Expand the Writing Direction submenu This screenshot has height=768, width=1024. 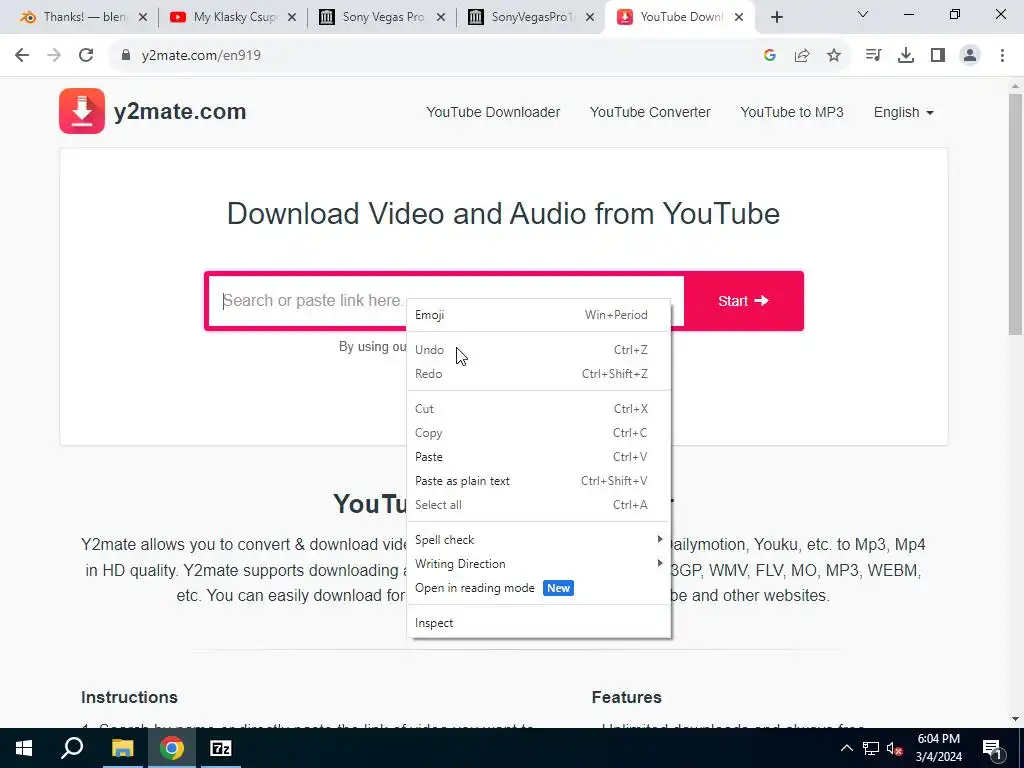pos(539,564)
